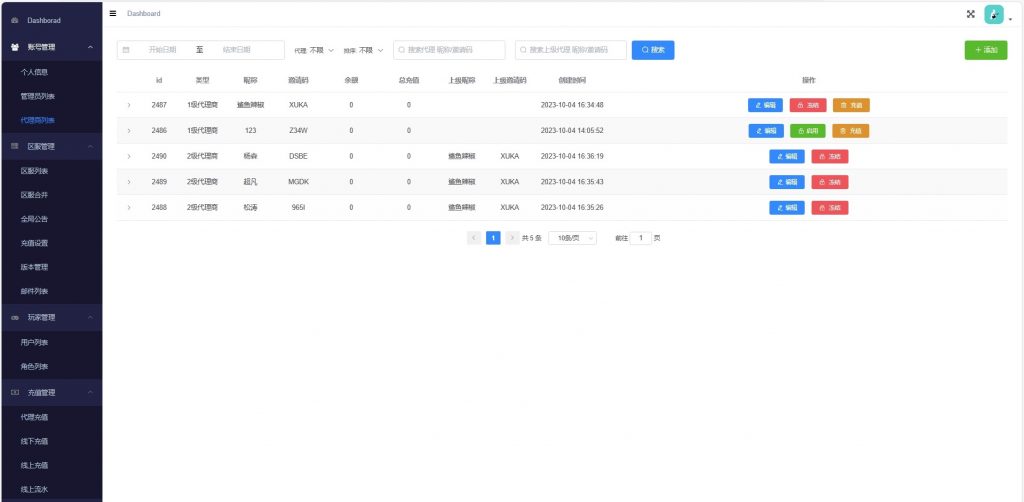Open 管理员列表 in the sidebar
Image resolution: width=1024 pixels, height=502 pixels.
(x=38, y=96)
